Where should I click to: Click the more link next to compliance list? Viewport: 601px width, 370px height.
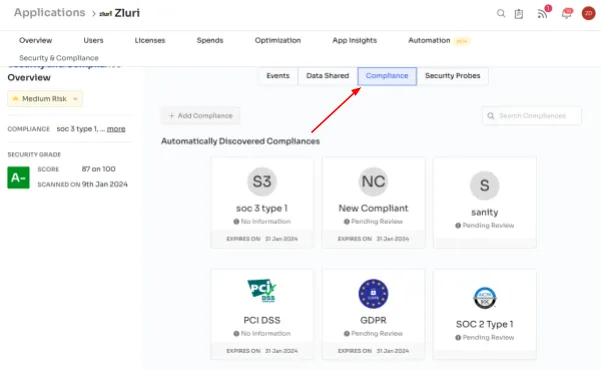pos(116,129)
